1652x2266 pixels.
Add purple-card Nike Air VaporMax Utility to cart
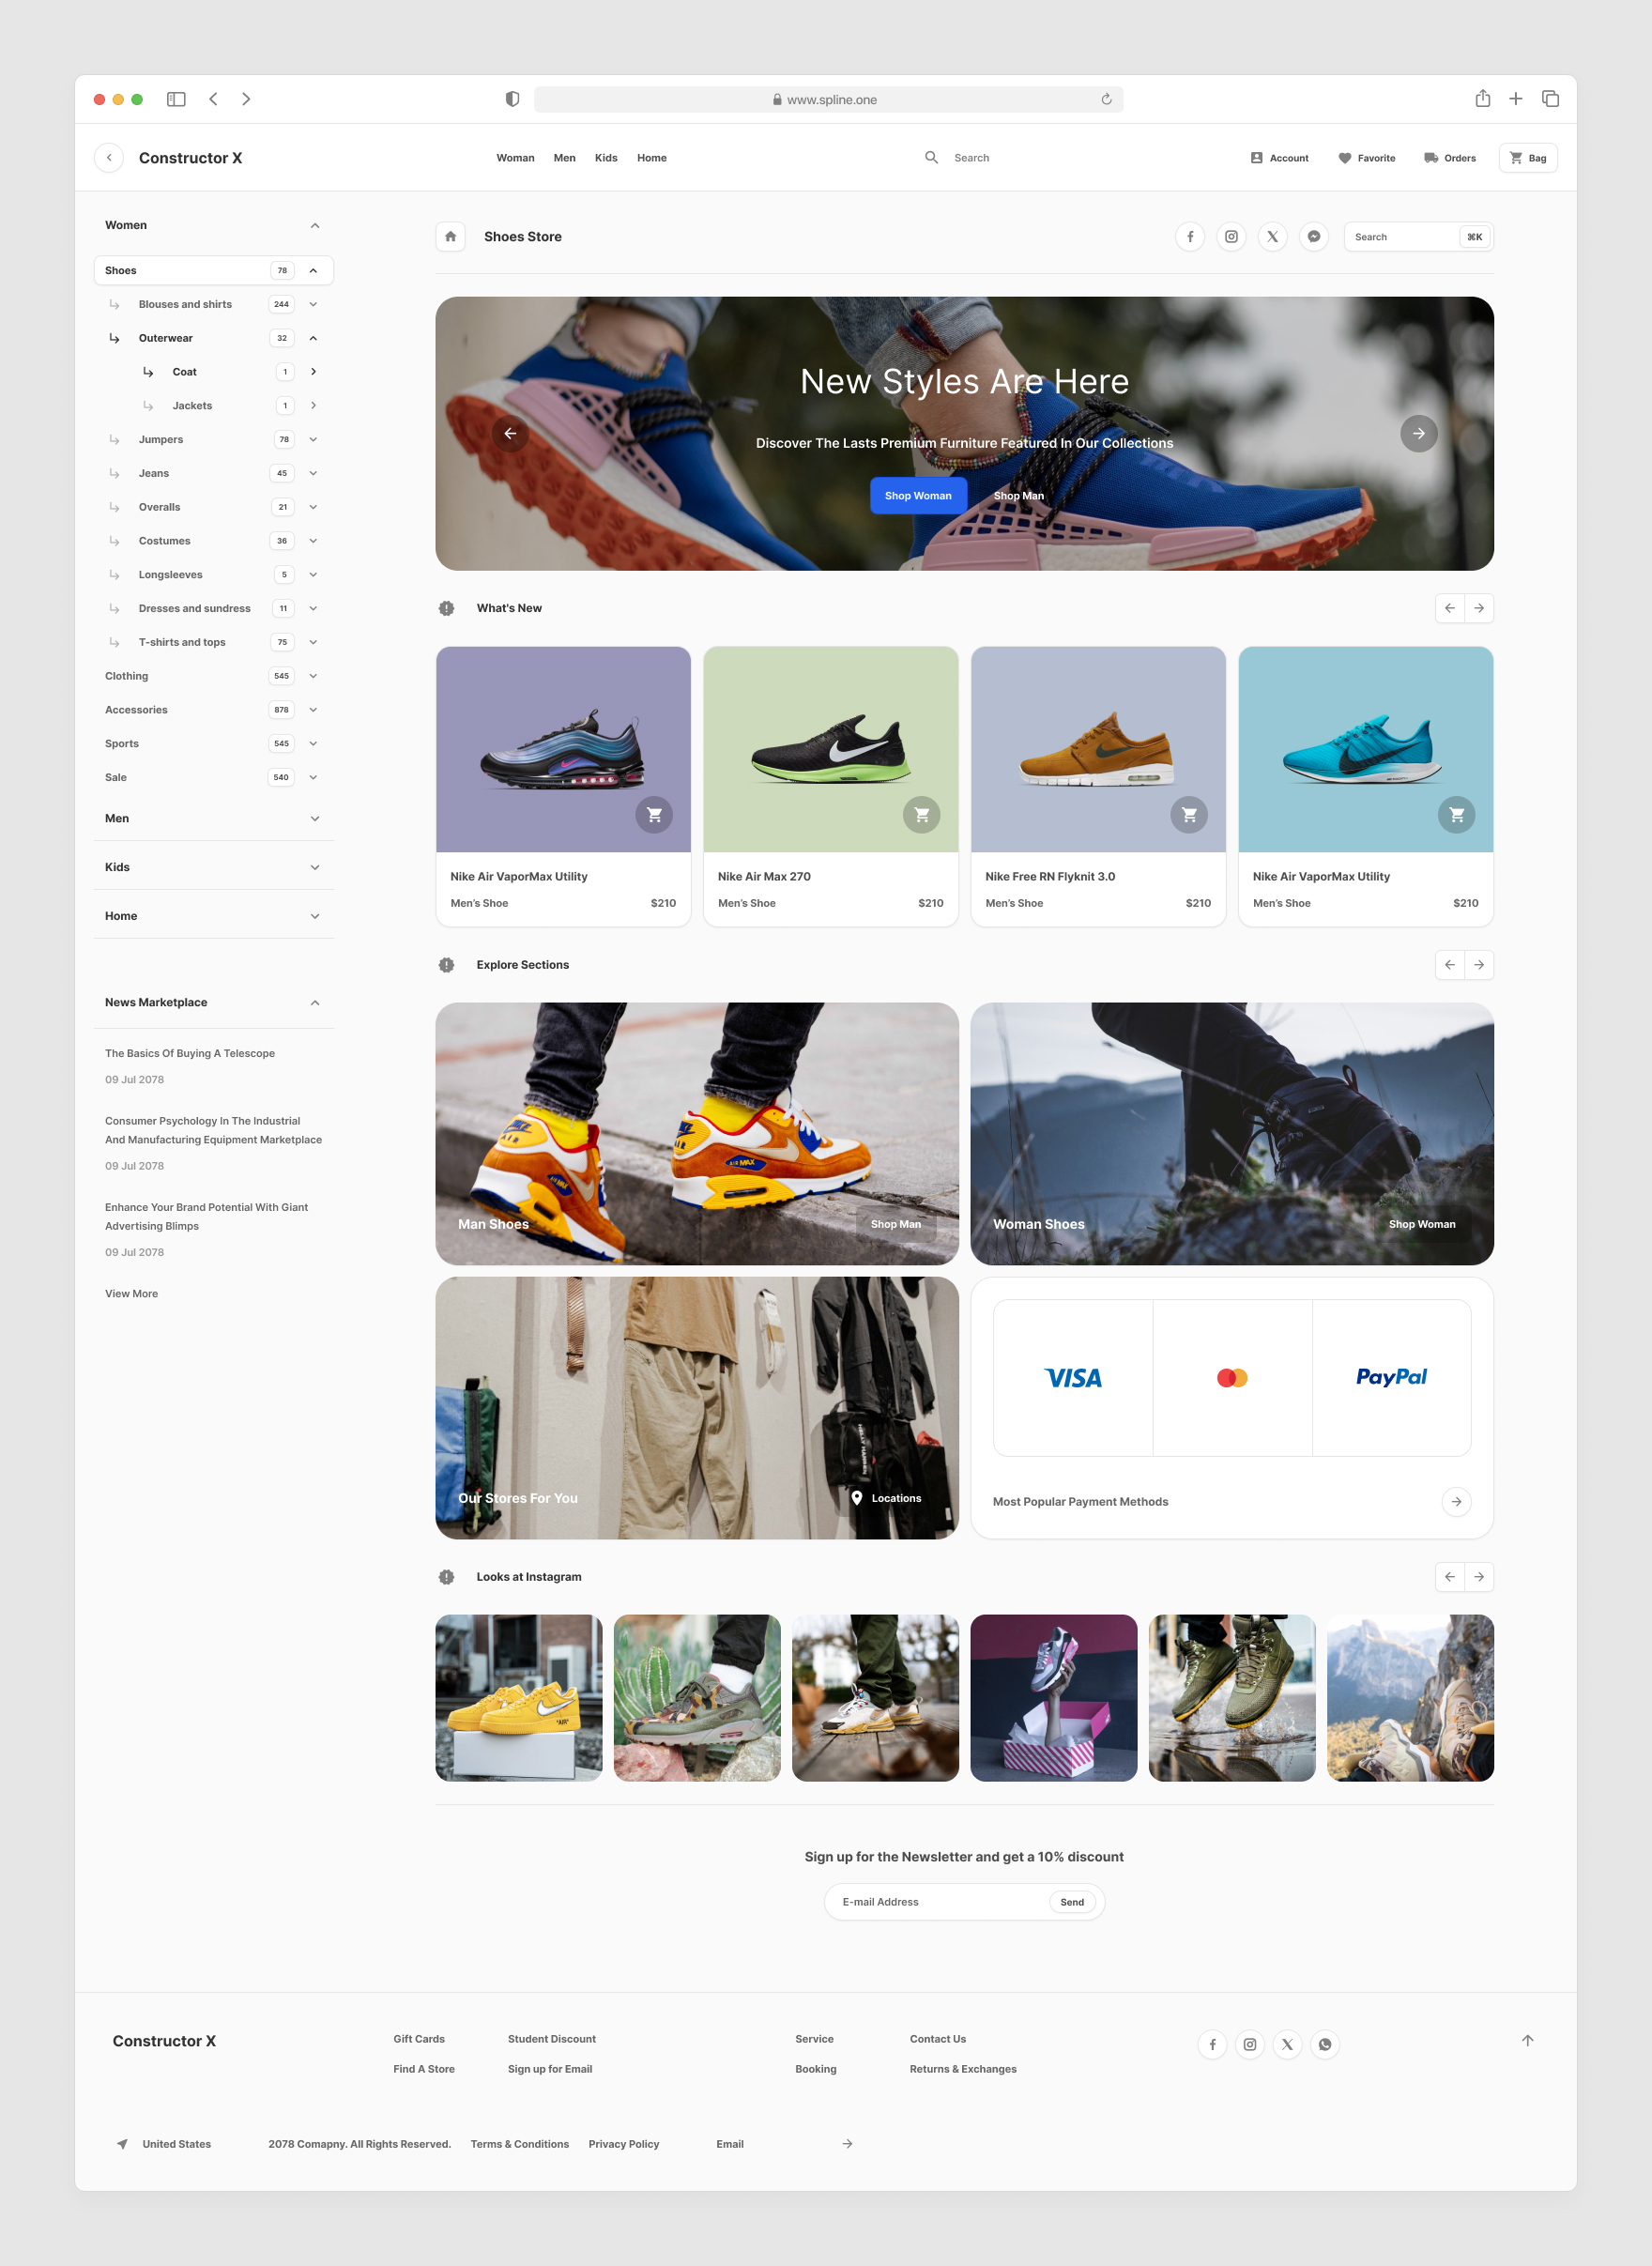click(x=654, y=815)
